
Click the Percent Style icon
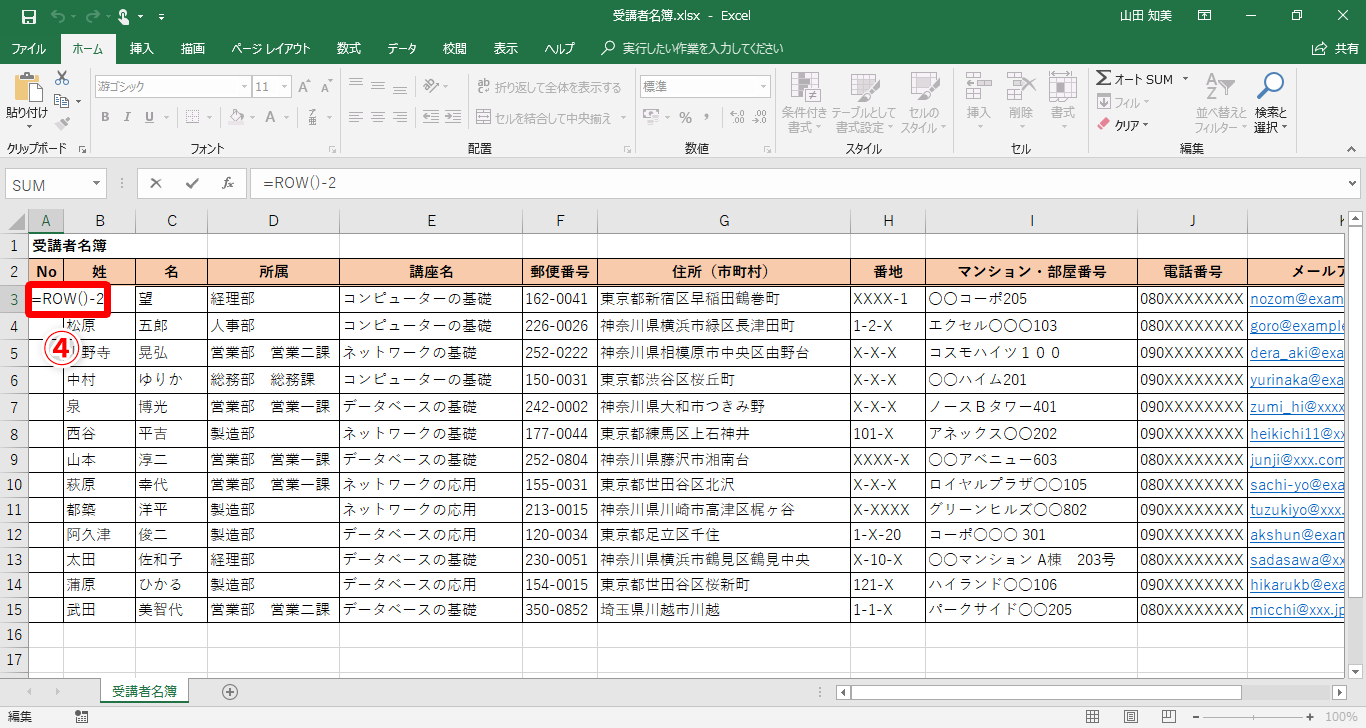click(686, 117)
